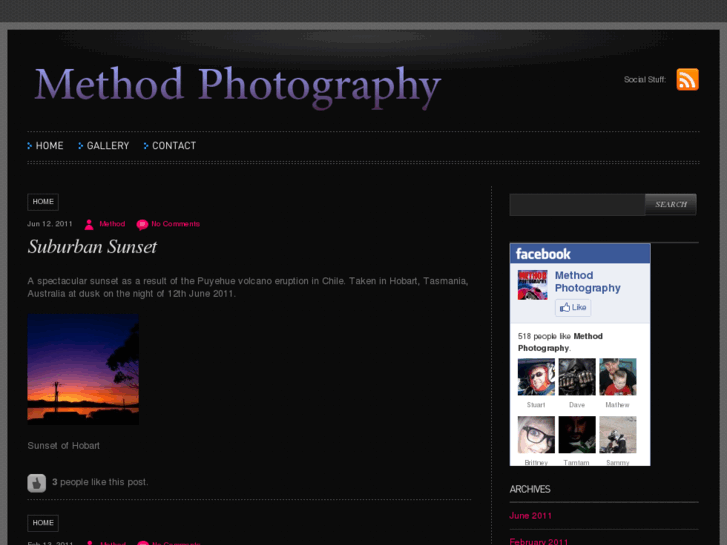Click the Facebook Like button
Screen dimensions: 727x545
[573, 308]
